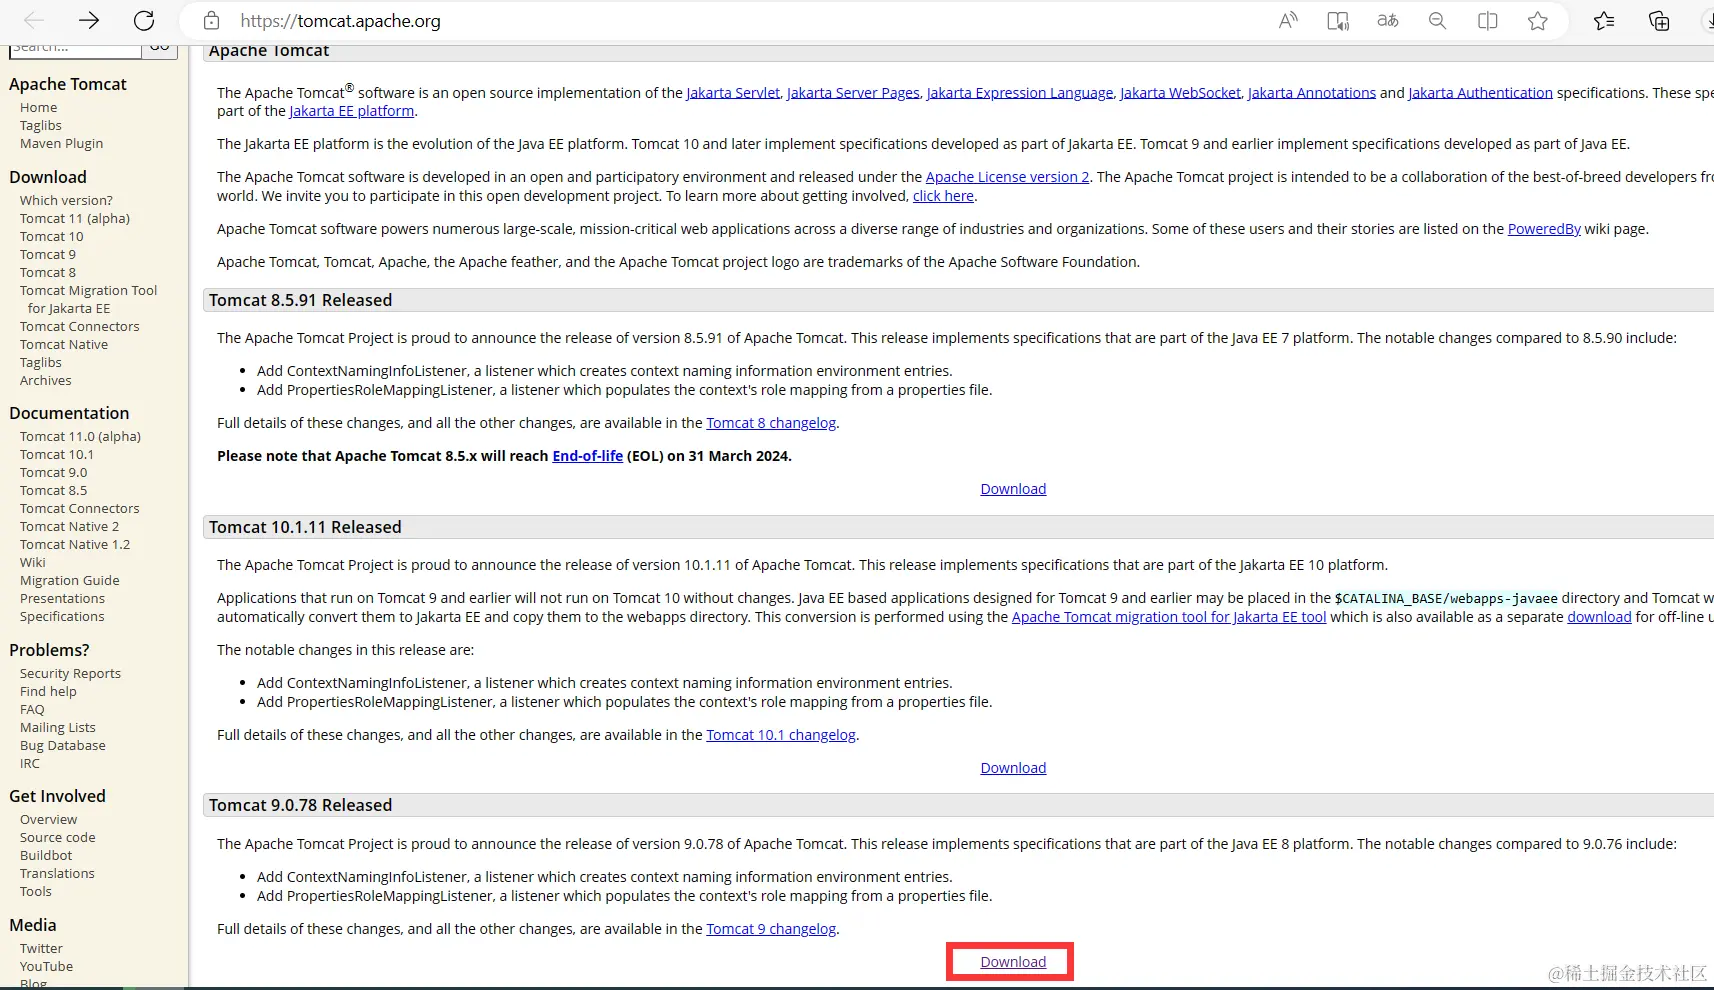Click the browser forward arrow
1714x990 pixels.
89,20
